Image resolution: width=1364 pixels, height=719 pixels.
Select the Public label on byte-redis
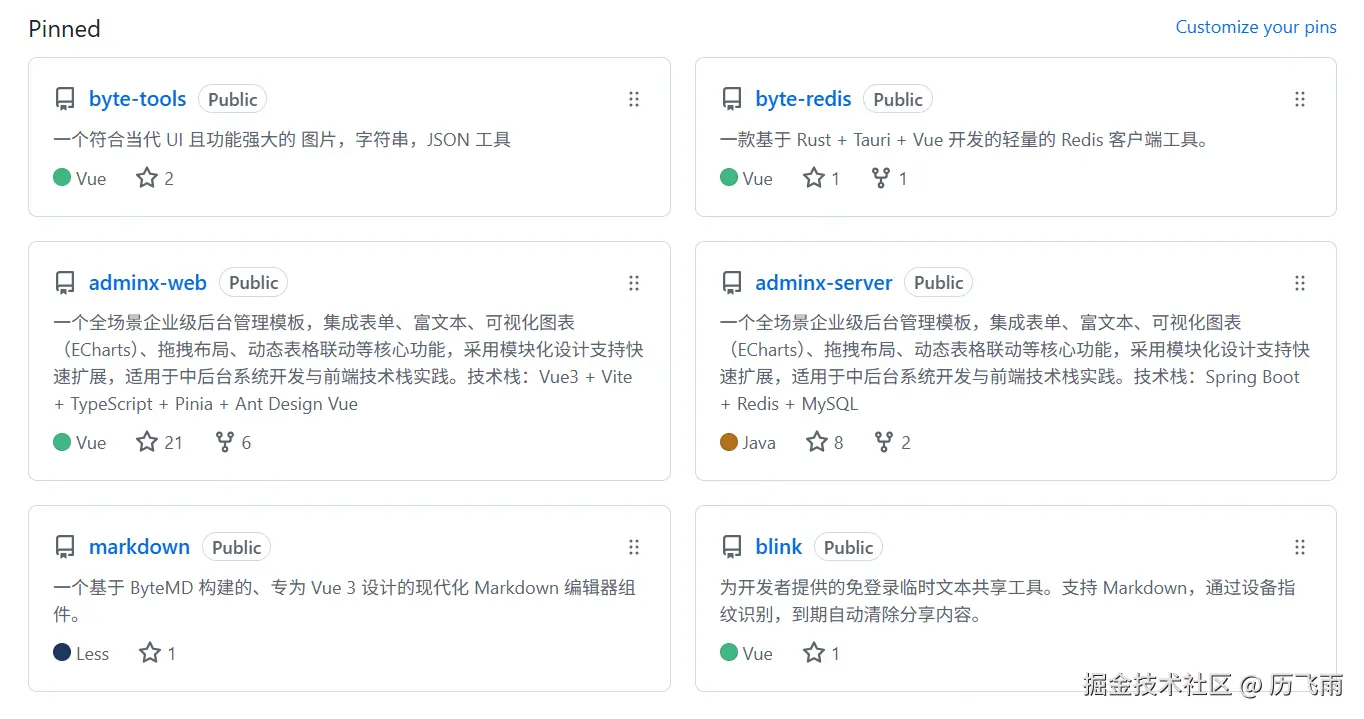coord(897,98)
